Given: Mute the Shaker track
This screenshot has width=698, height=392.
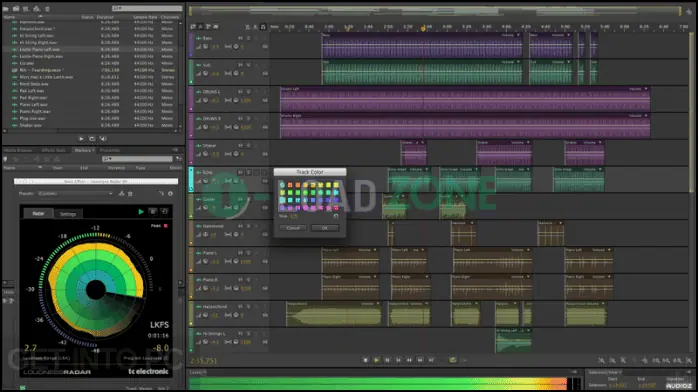Looking at the screenshot, I should pyautogui.click(x=240, y=145).
